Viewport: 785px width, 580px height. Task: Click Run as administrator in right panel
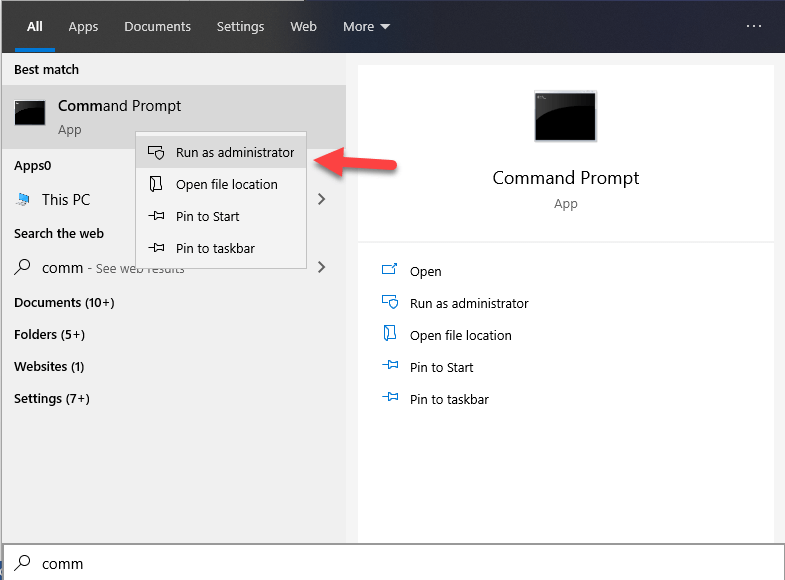click(x=469, y=303)
